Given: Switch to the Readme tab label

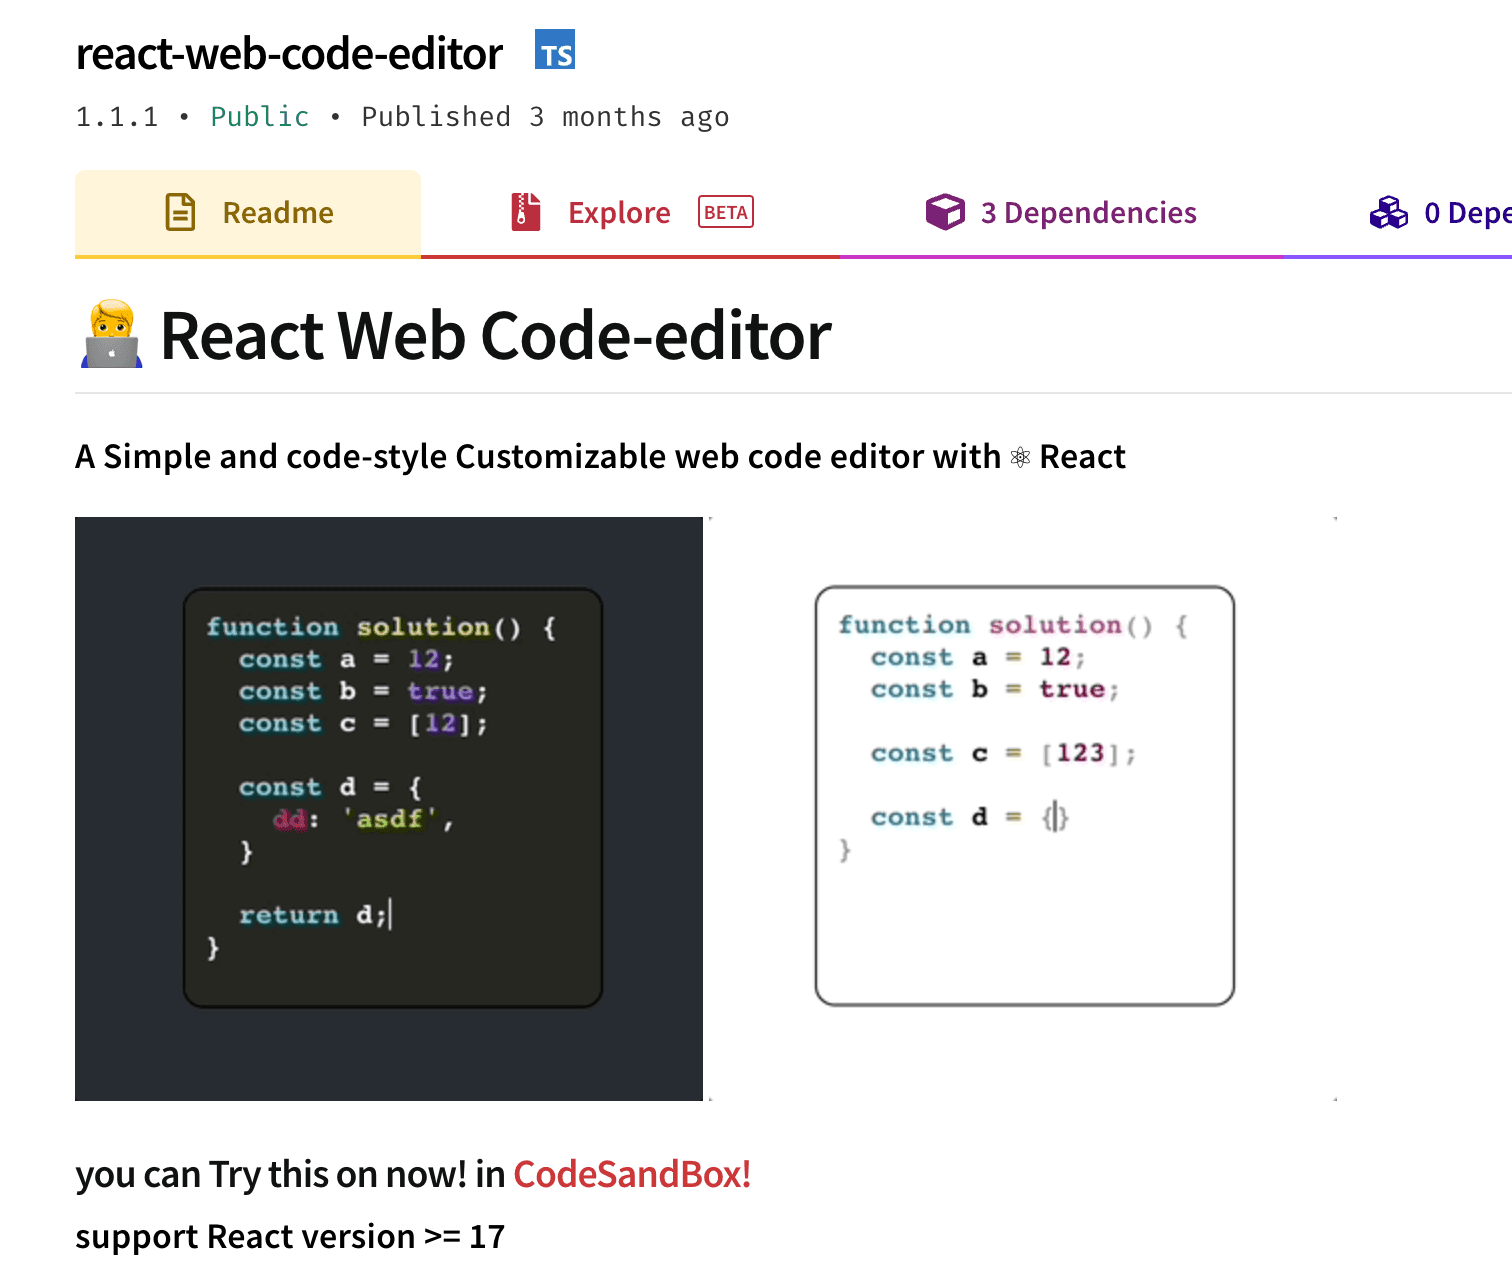Looking at the screenshot, I should click(x=278, y=213).
